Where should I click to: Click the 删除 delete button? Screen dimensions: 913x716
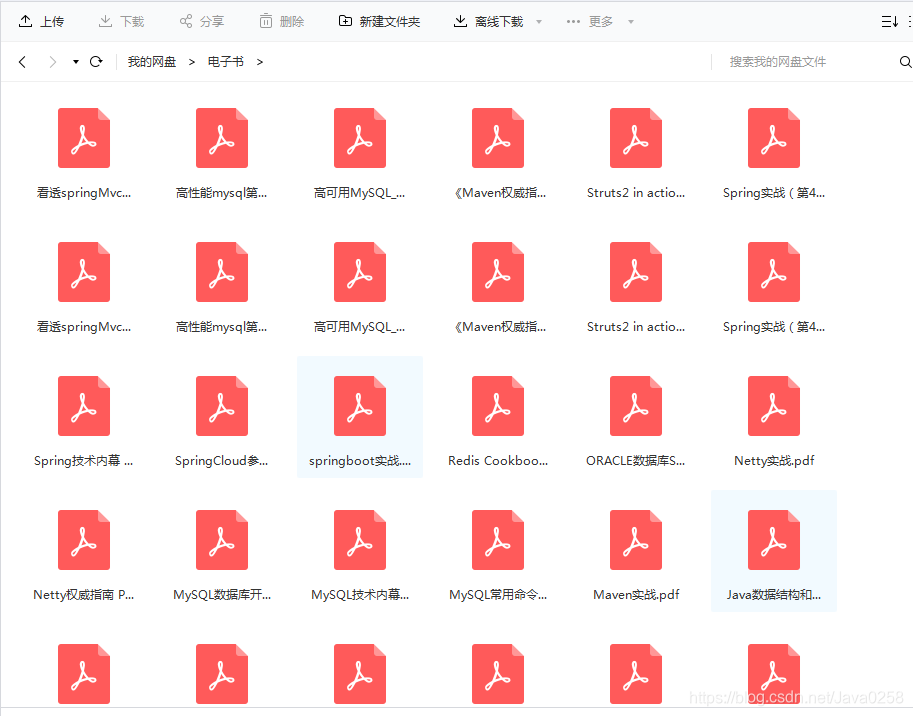[282, 22]
